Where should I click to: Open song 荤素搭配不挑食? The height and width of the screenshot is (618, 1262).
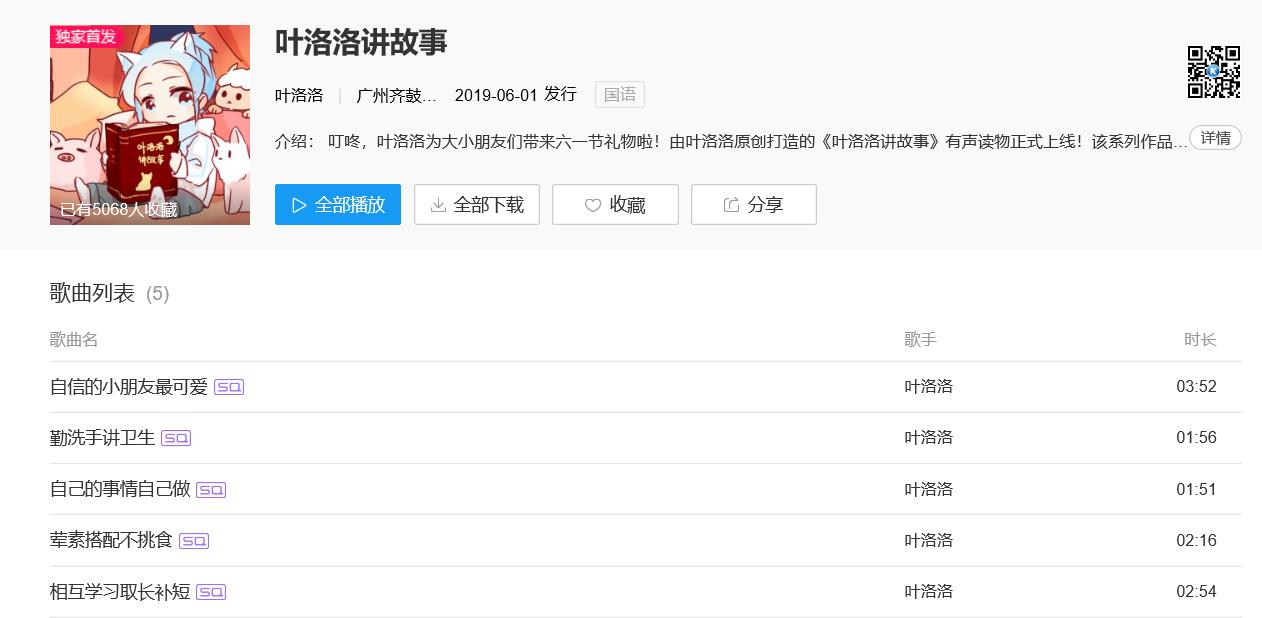111,541
